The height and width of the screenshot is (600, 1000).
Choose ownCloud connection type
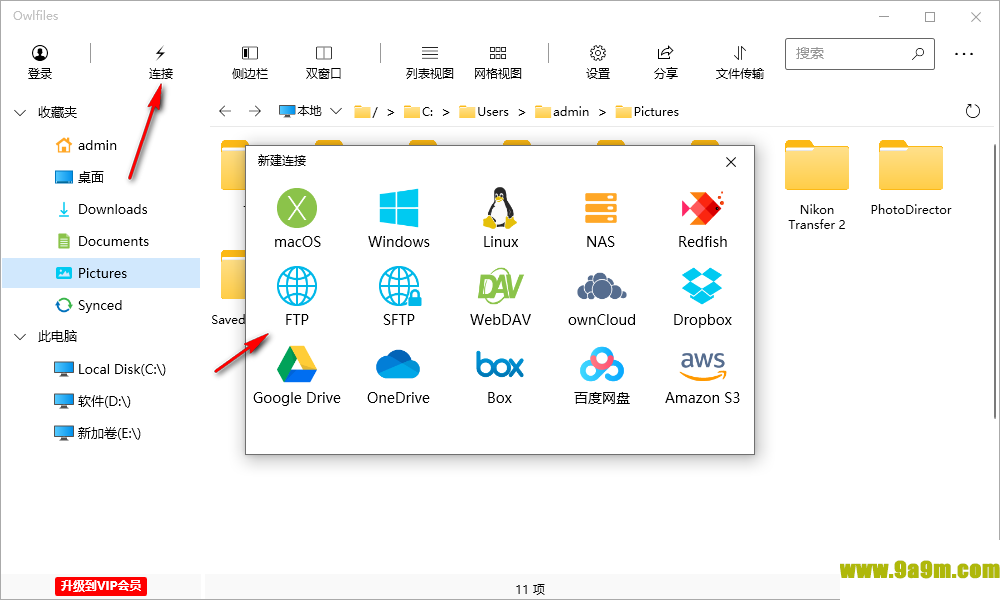pos(601,297)
